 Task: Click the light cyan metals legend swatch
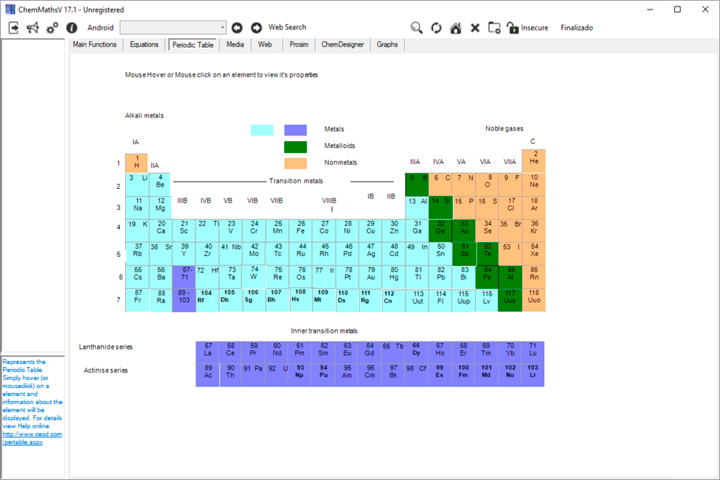pos(262,130)
